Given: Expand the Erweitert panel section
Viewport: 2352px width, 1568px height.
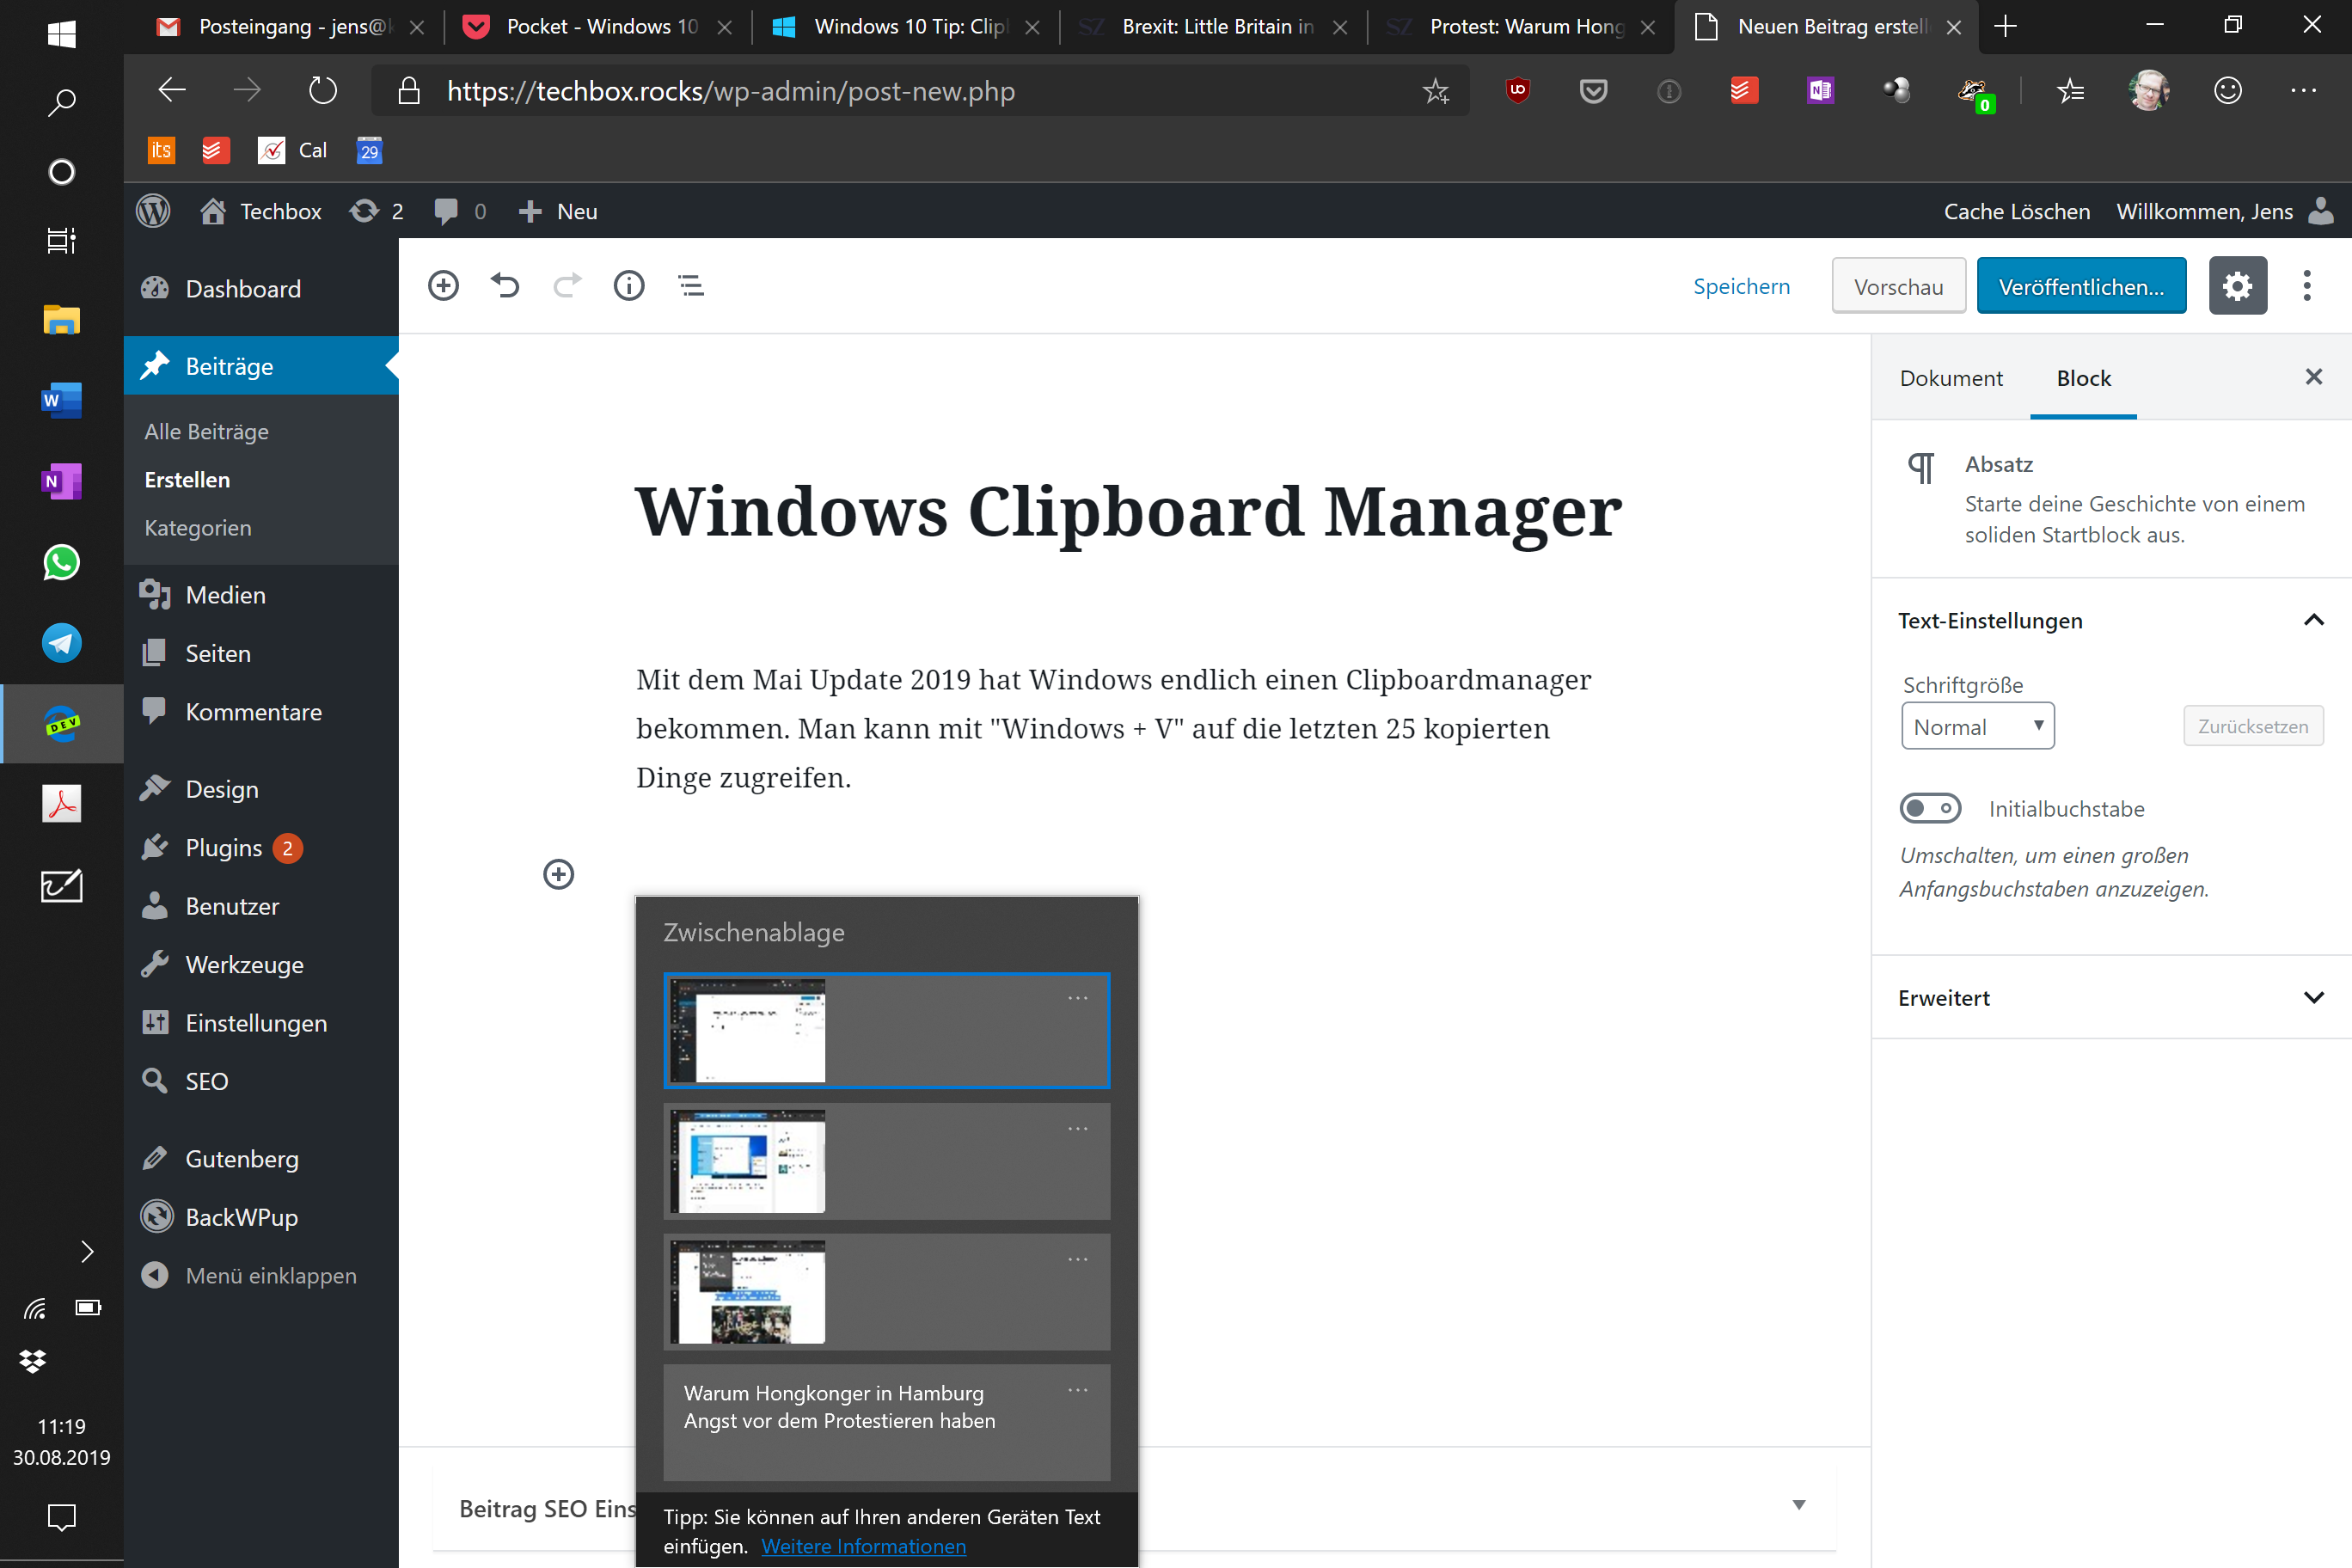Looking at the screenshot, I should [x=2110, y=997].
